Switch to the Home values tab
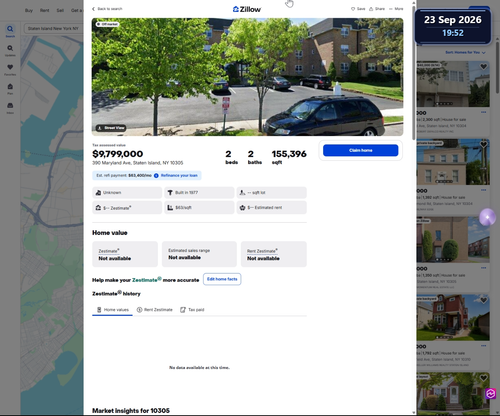 [x=112, y=310]
